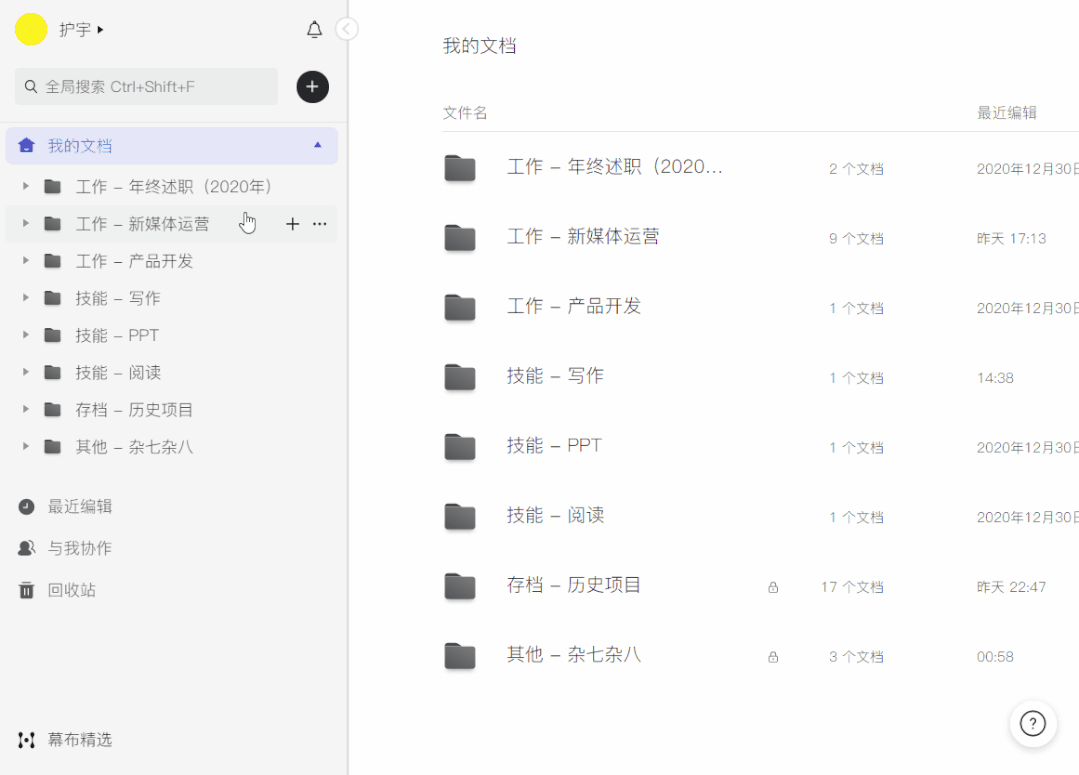Viewport: 1079px width, 775px height.
Task: Open more options for 工作 – 新媒体运营
Action: (319, 224)
